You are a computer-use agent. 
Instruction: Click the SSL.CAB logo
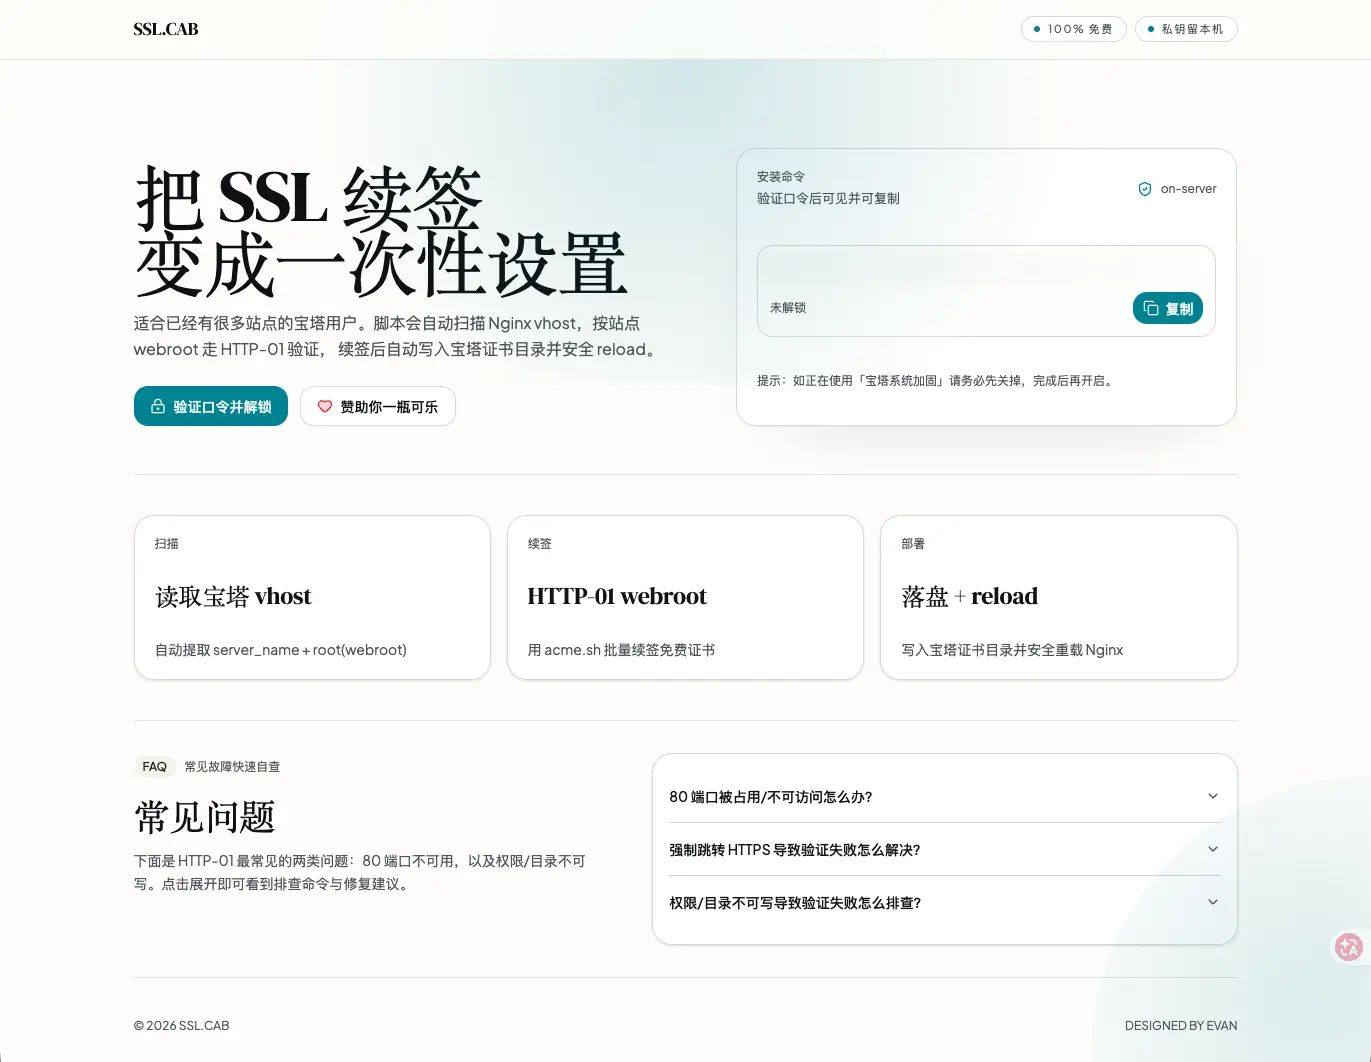(166, 29)
